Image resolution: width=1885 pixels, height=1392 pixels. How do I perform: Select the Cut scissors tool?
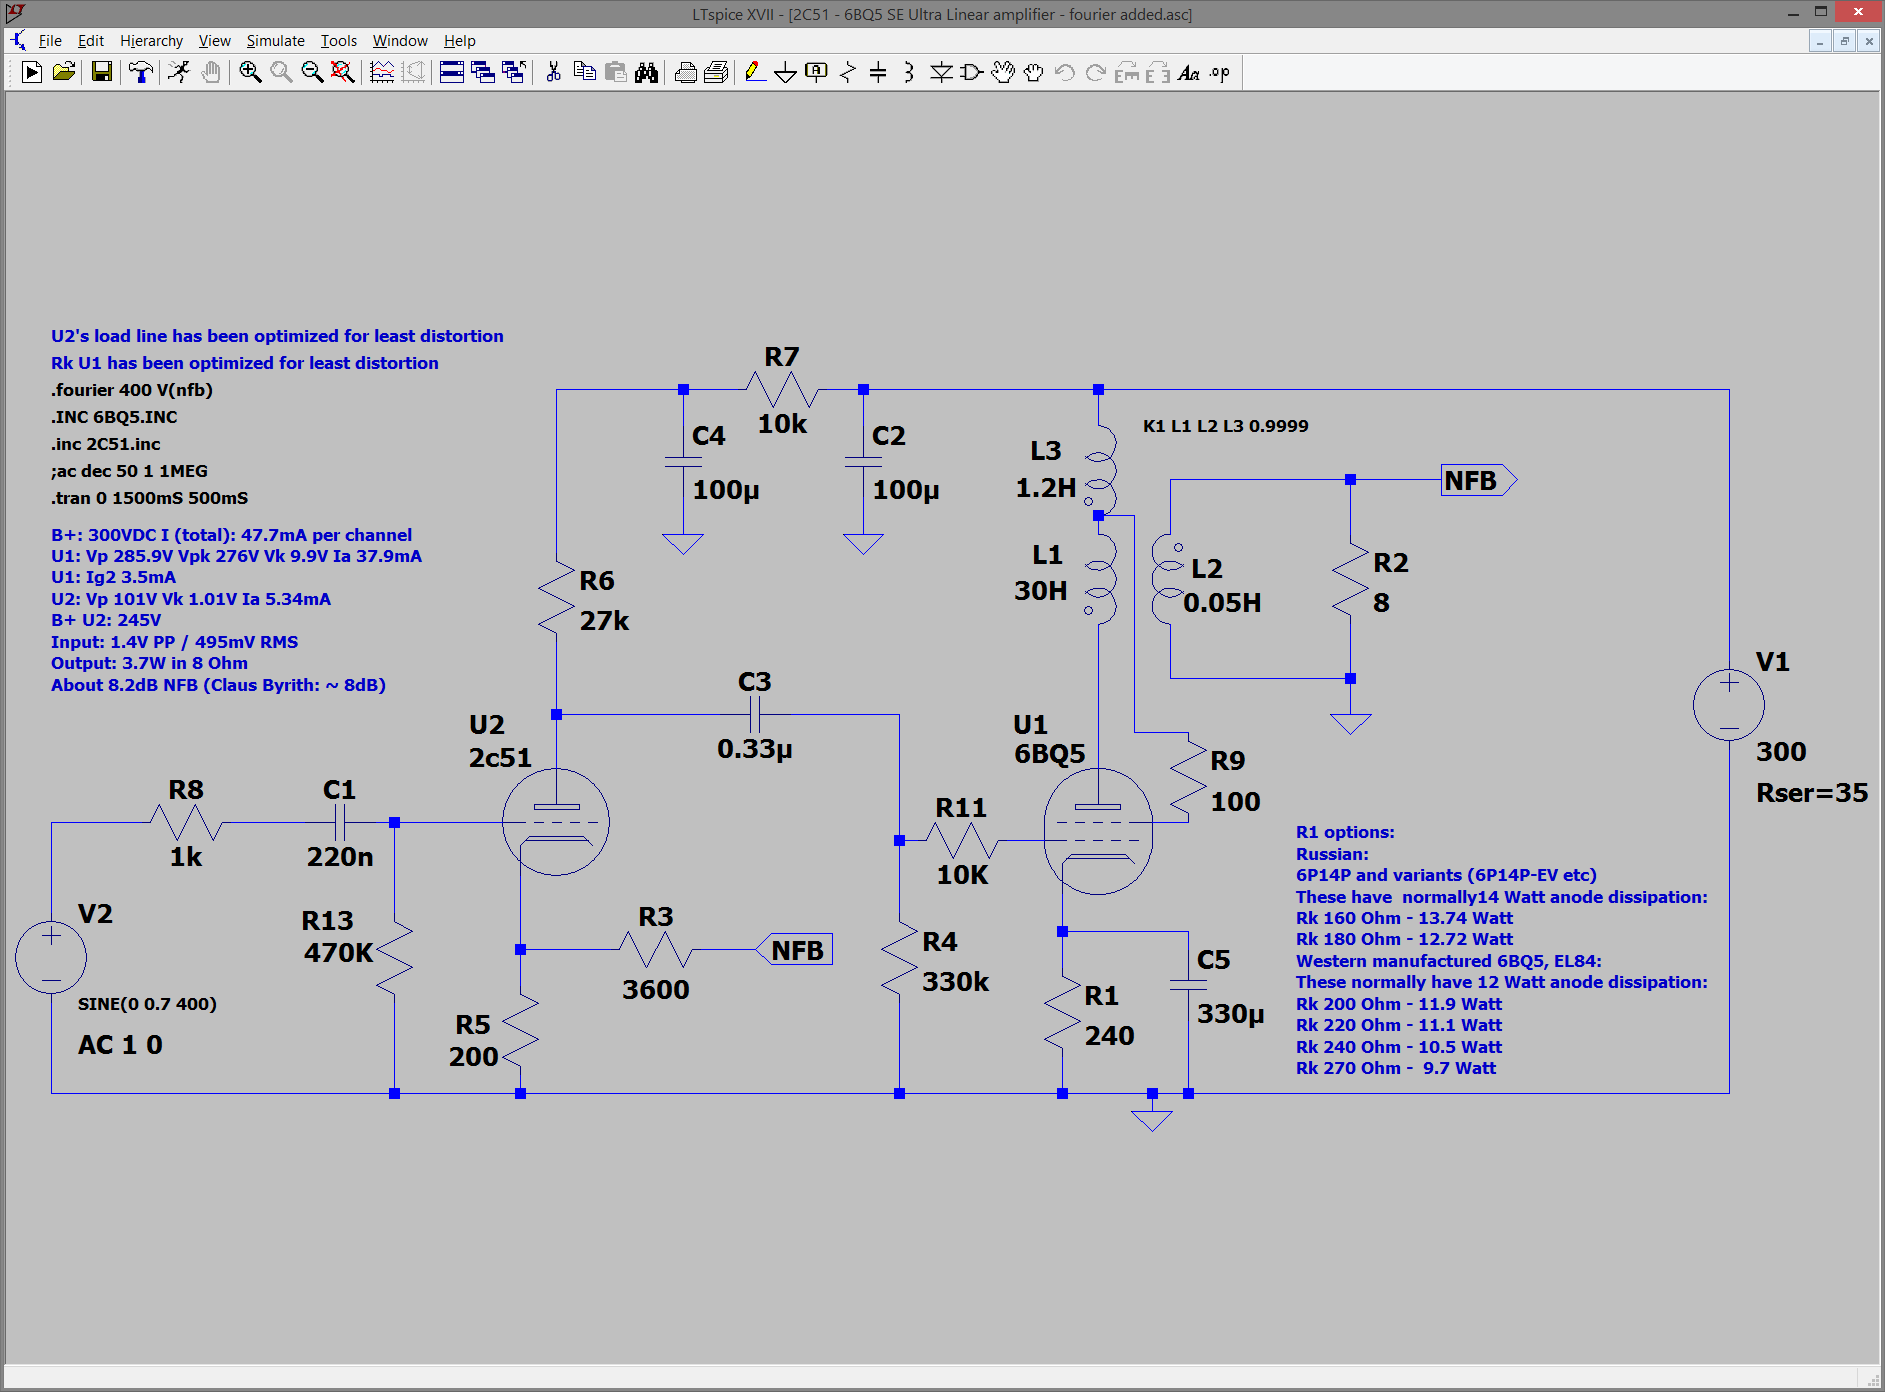[553, 72]
